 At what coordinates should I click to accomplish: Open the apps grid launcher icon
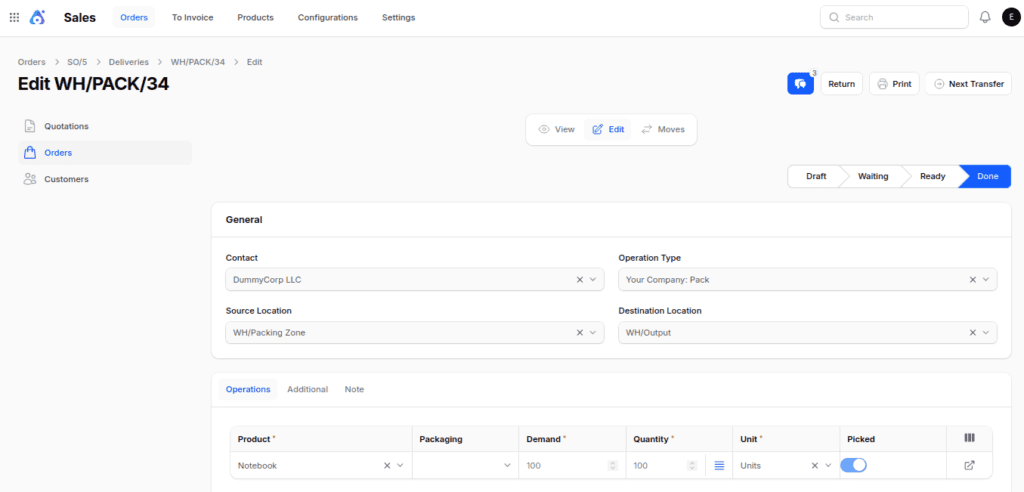pyautogui.click(x=14, y=18)
